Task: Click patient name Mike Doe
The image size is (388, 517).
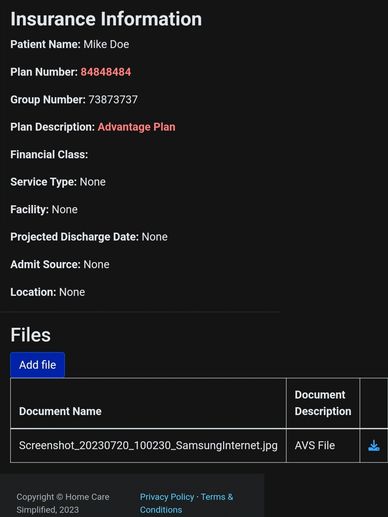Action: [106, 44]
